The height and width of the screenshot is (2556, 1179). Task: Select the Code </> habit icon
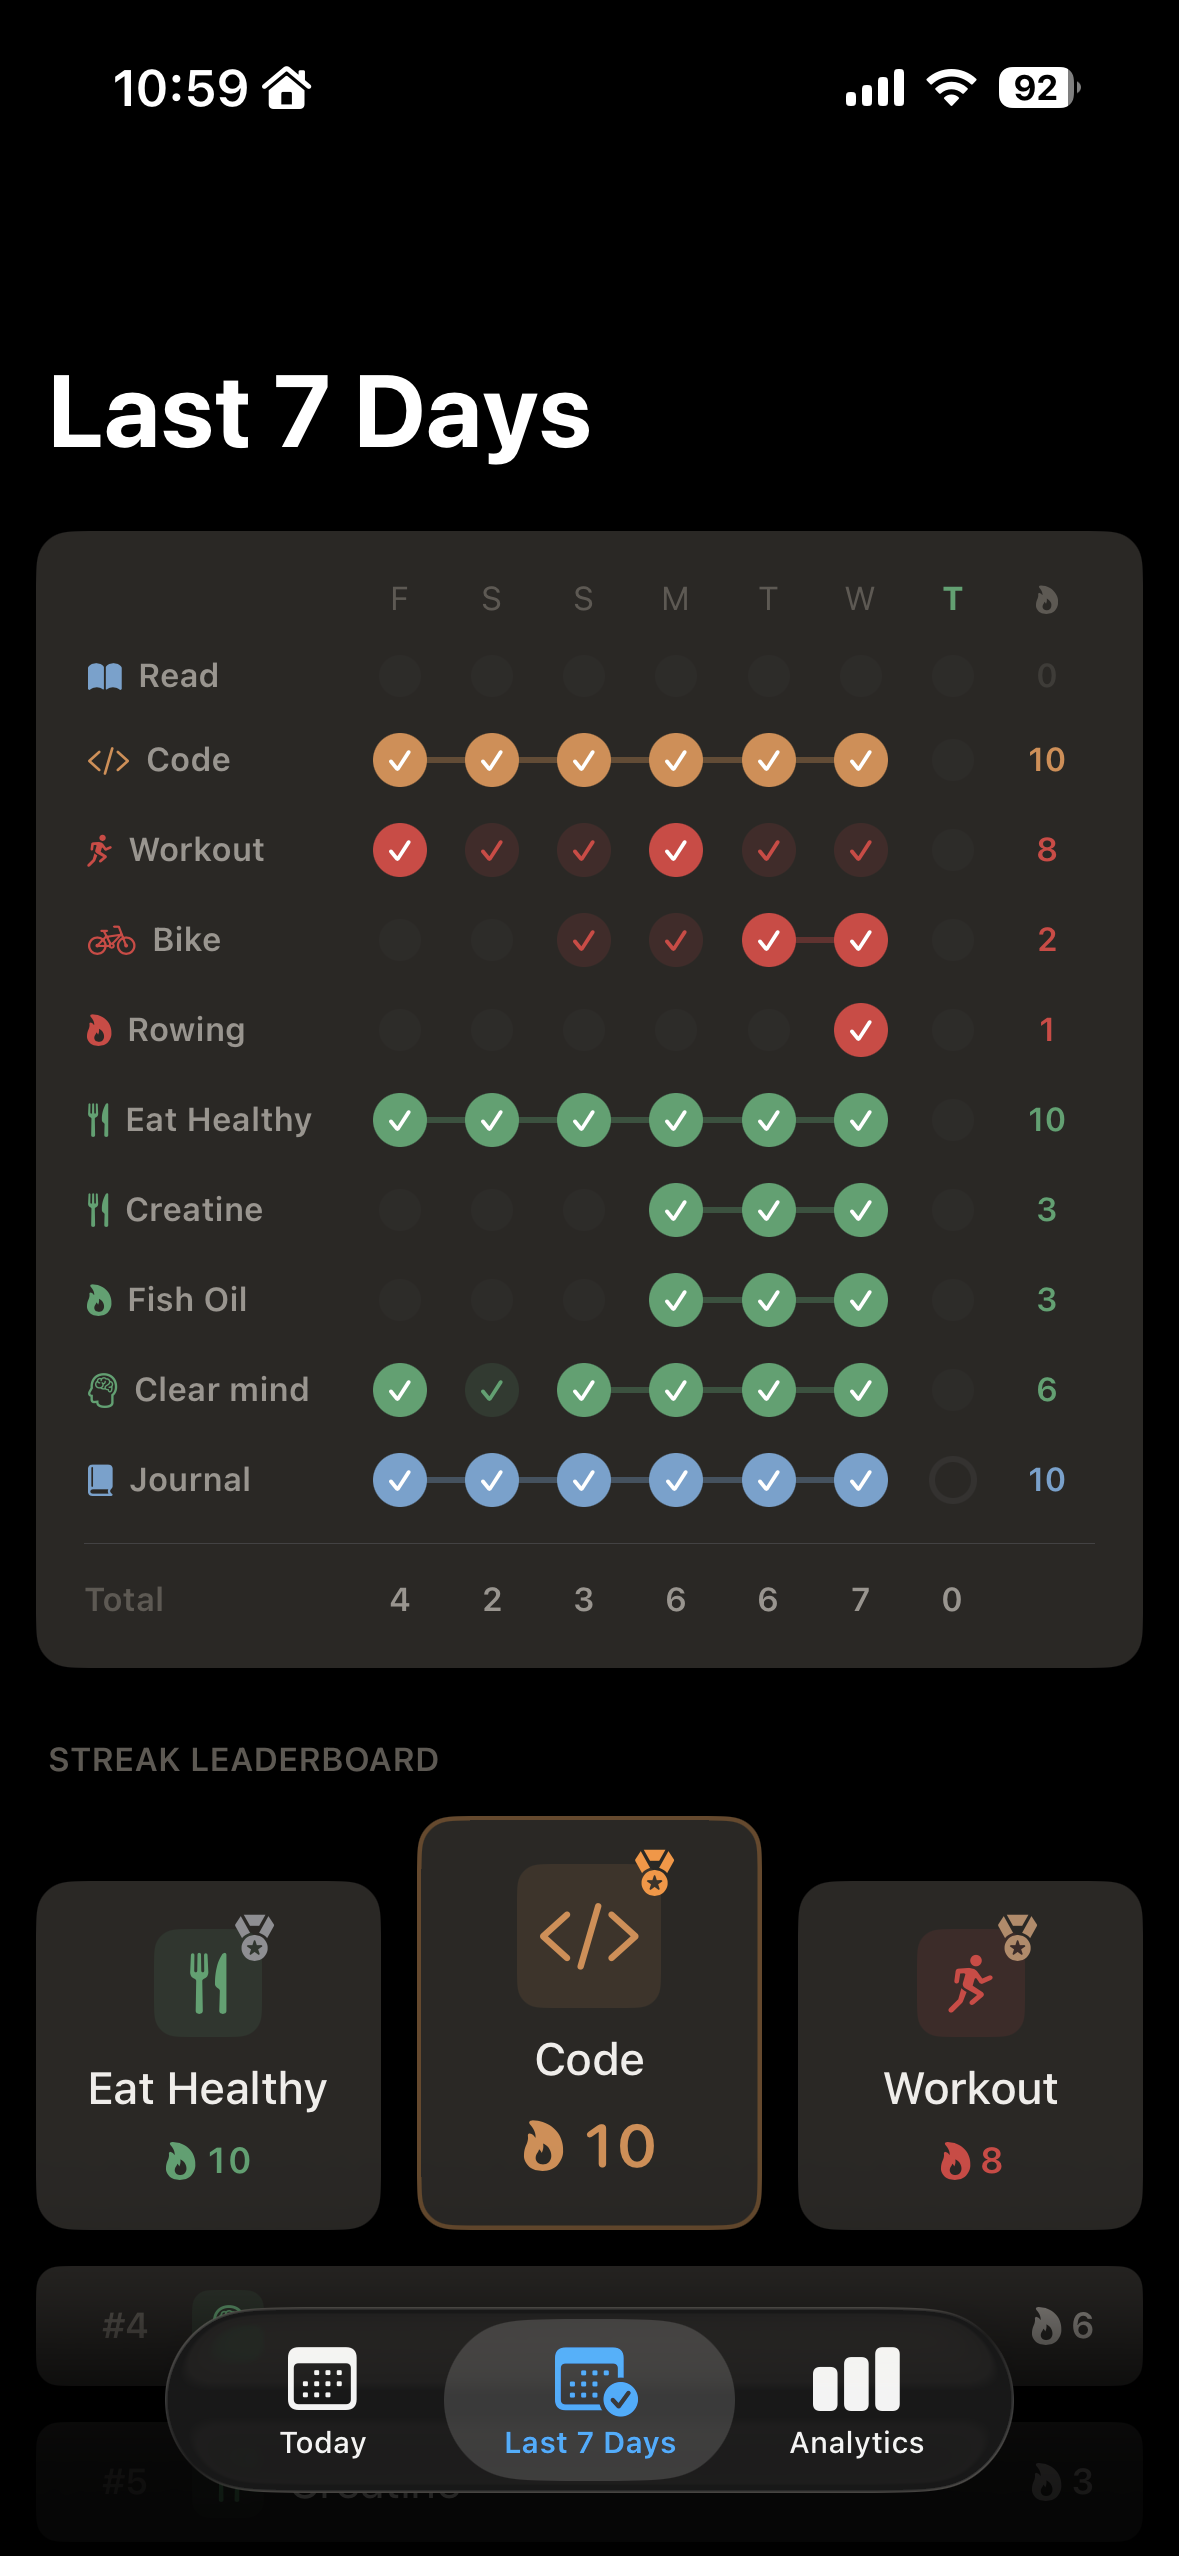108,759
